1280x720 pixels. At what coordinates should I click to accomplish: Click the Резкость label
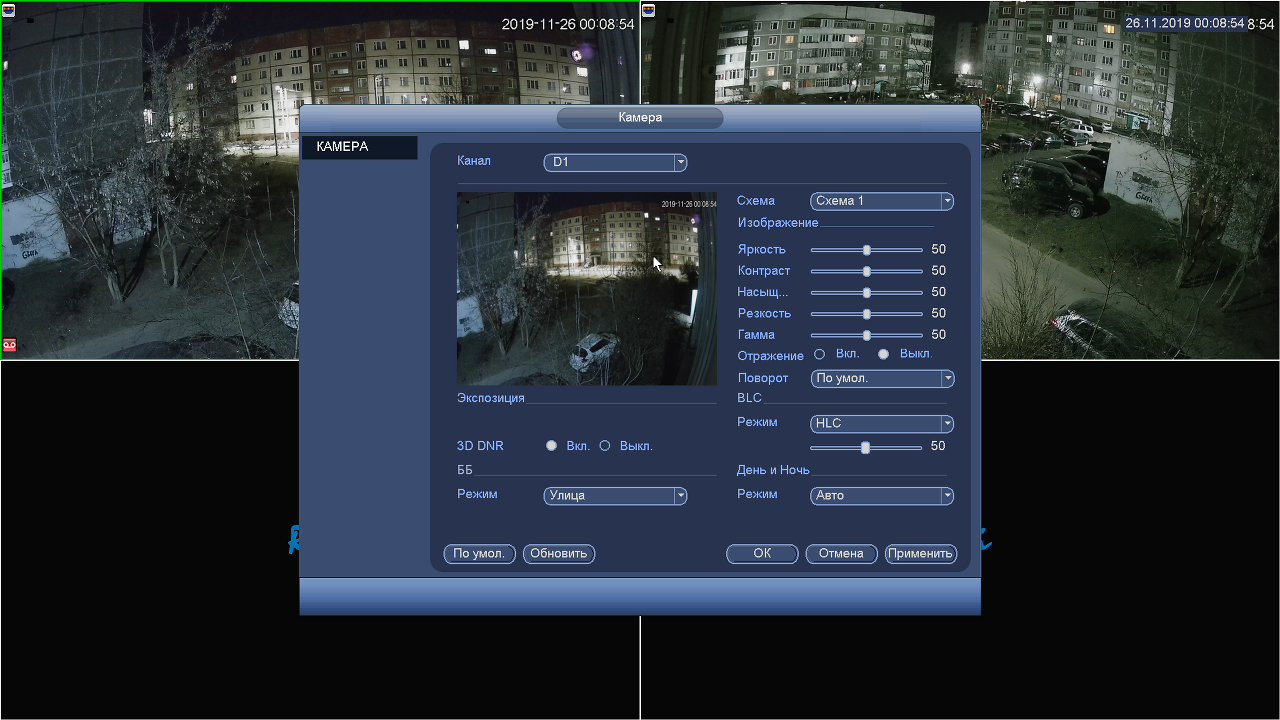tap(764, 314)
